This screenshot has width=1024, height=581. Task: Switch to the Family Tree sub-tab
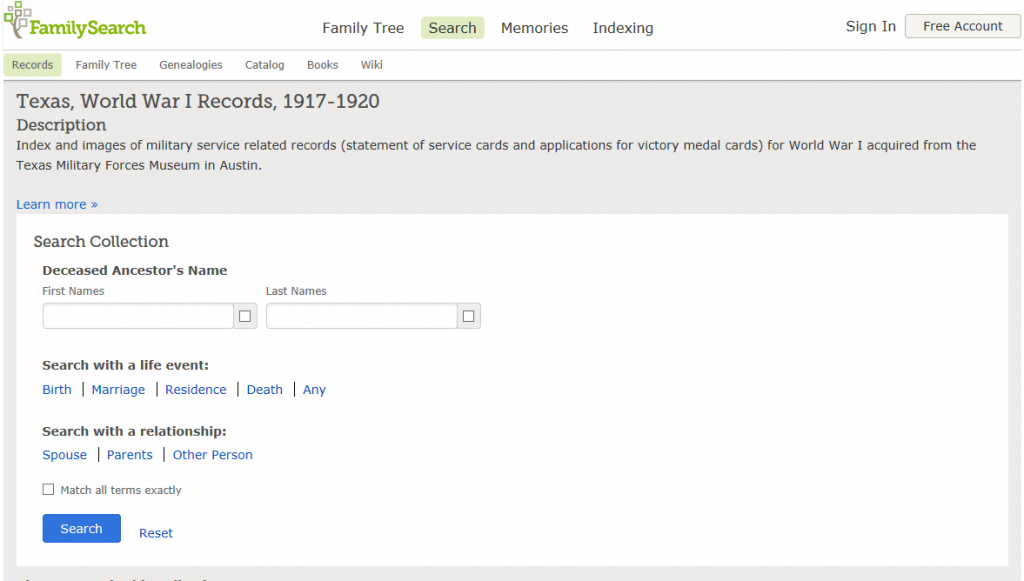[106, 65]
